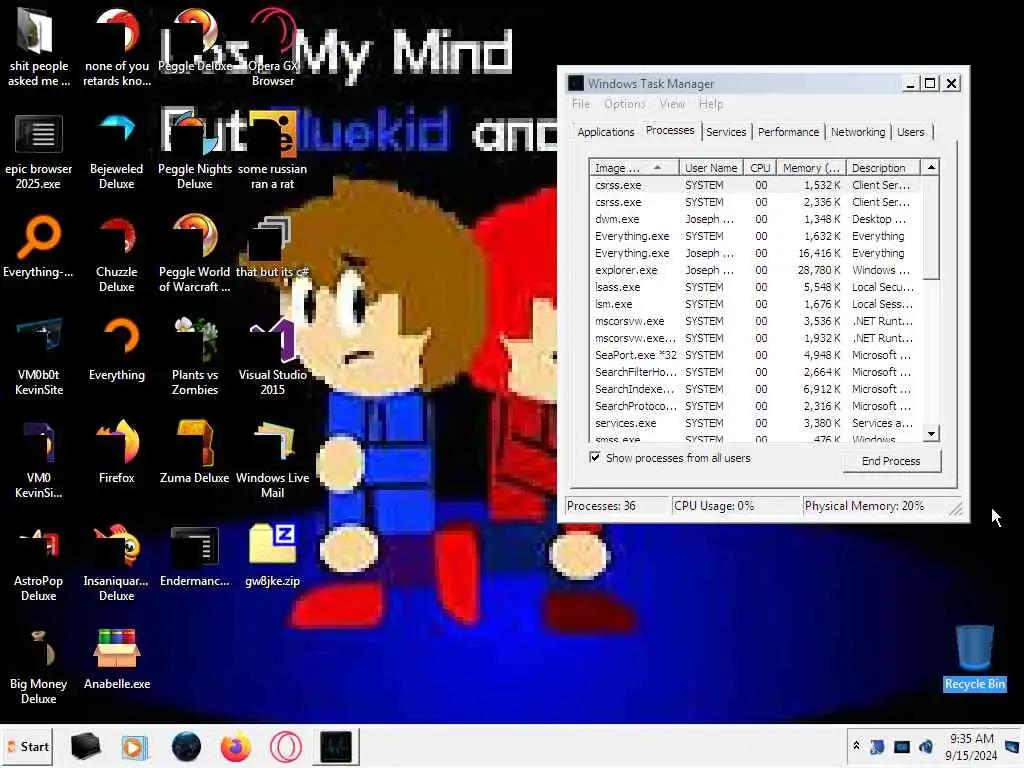Click the Firefox taskbar icon
Screen dimensions: 1024x768
[236, 746]
